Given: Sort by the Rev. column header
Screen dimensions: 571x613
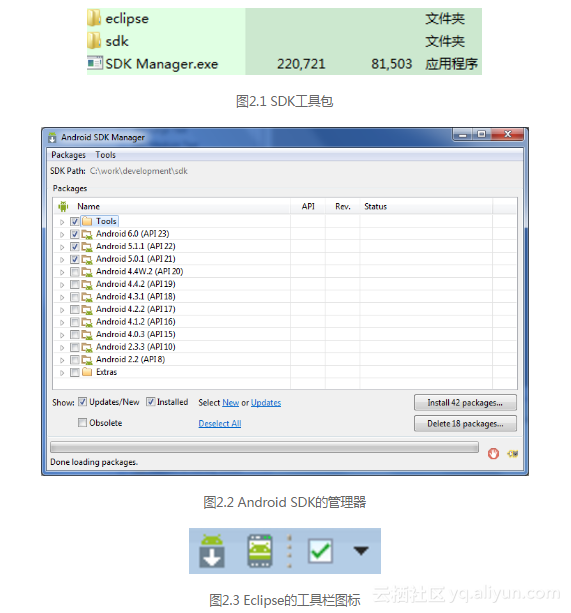Looking at the screenshot, I should click(343, 206).
